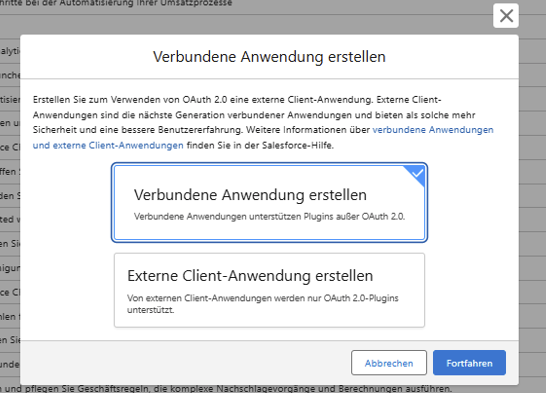The image size is (546, 393).
Task: Click the dialog heading 'Verbundene Anwendung erstellen'
Action: click(x=269, y=57)
